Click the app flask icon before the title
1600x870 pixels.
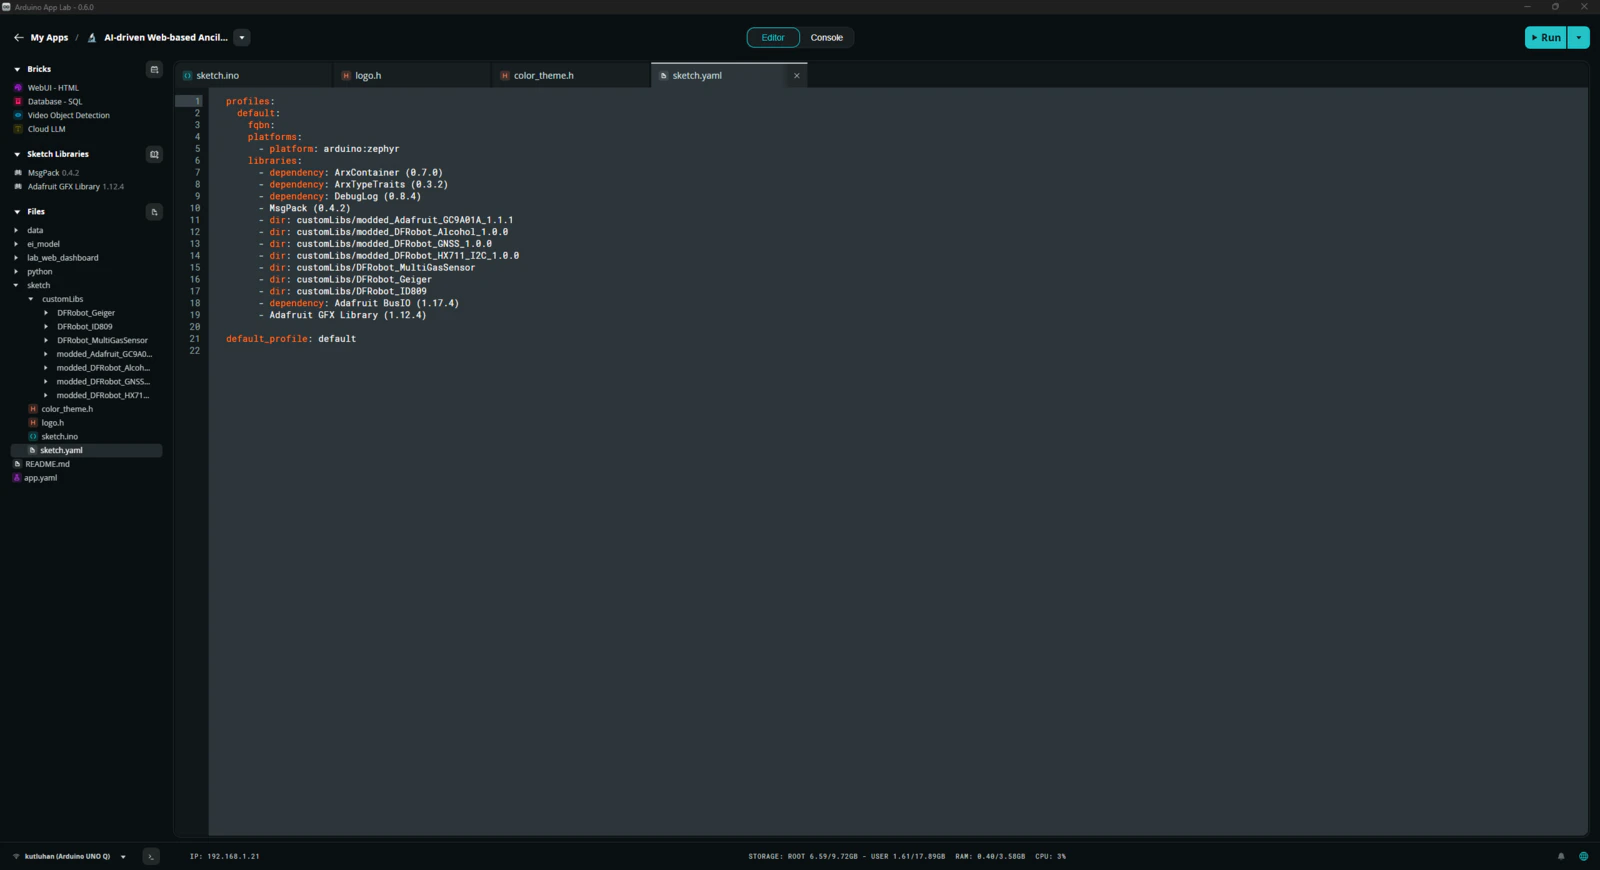pos(92,38)
